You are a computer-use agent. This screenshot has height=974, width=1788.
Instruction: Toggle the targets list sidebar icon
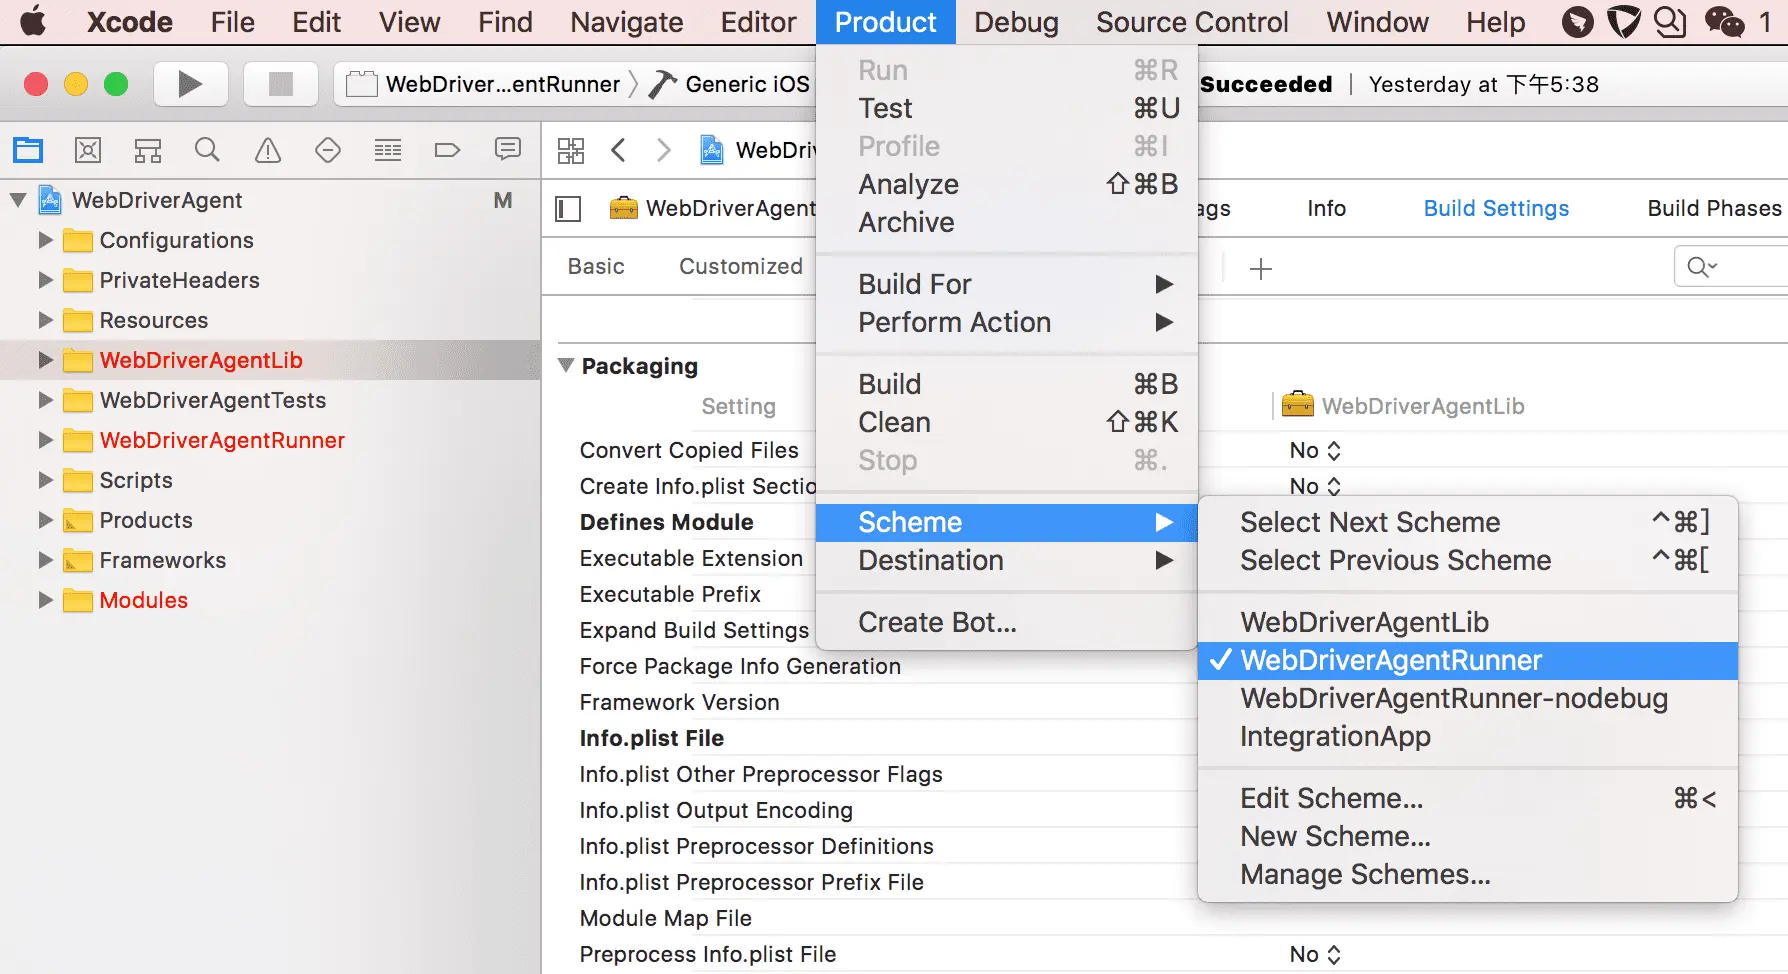568,209
